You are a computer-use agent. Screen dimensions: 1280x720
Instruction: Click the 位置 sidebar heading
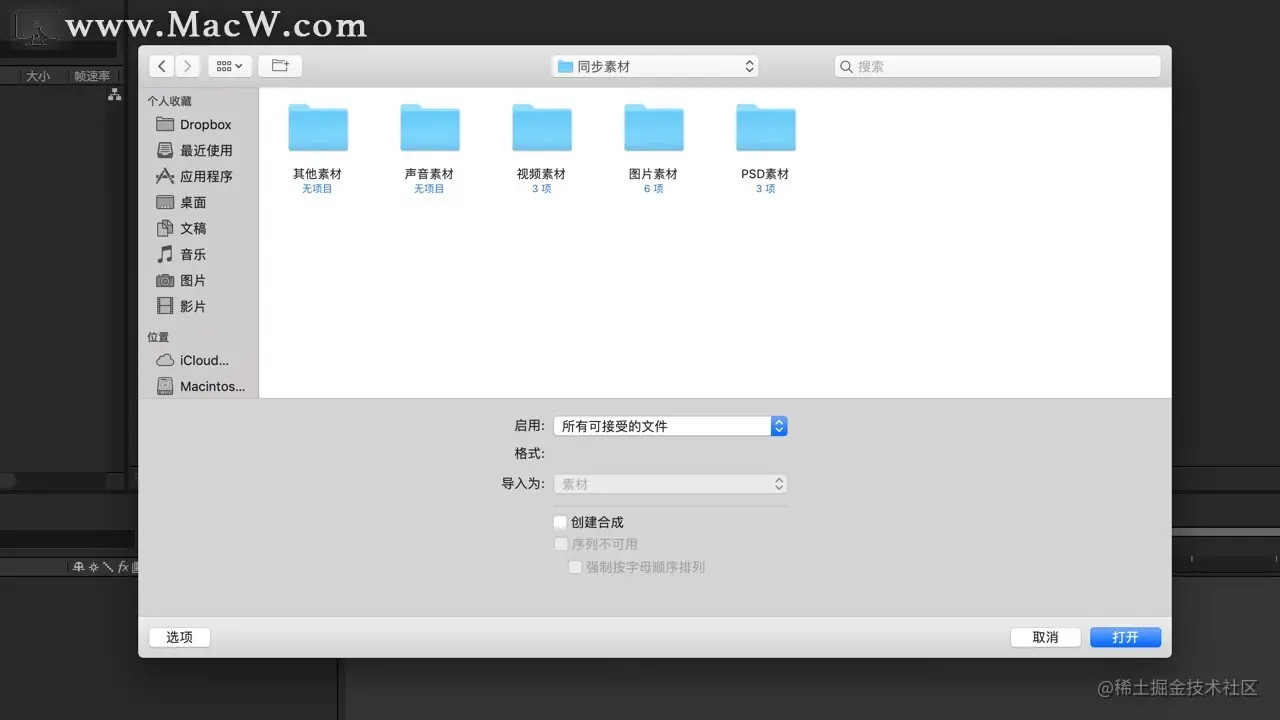pos(158,337)
